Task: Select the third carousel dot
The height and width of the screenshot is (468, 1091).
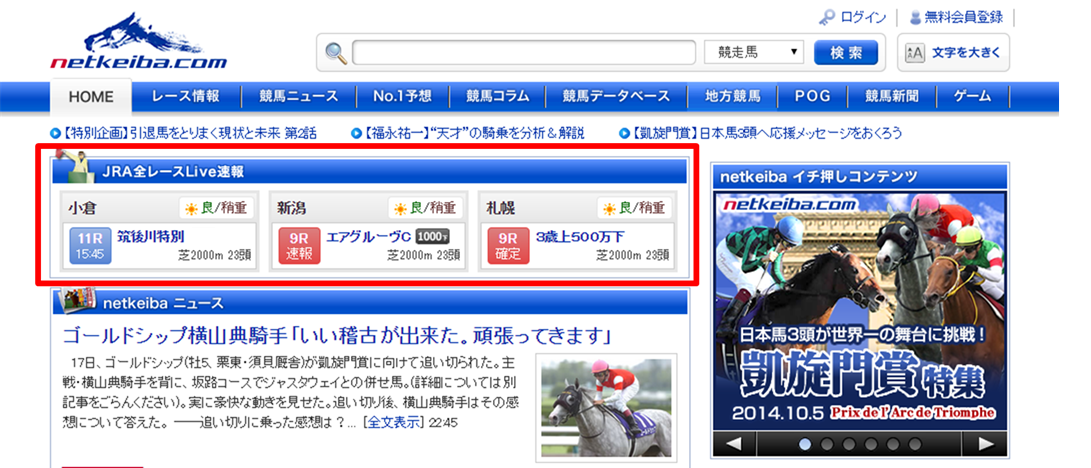Action: point(849,444)
